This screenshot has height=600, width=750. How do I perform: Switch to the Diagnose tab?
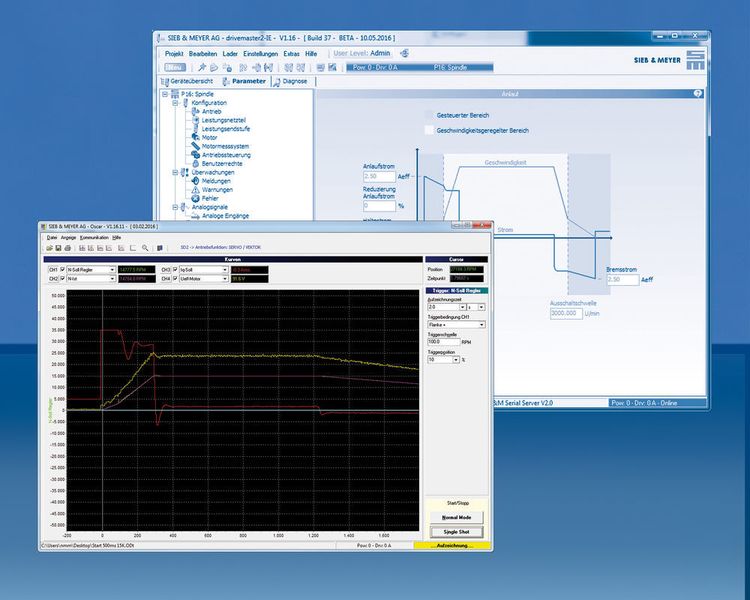[290, 81]
